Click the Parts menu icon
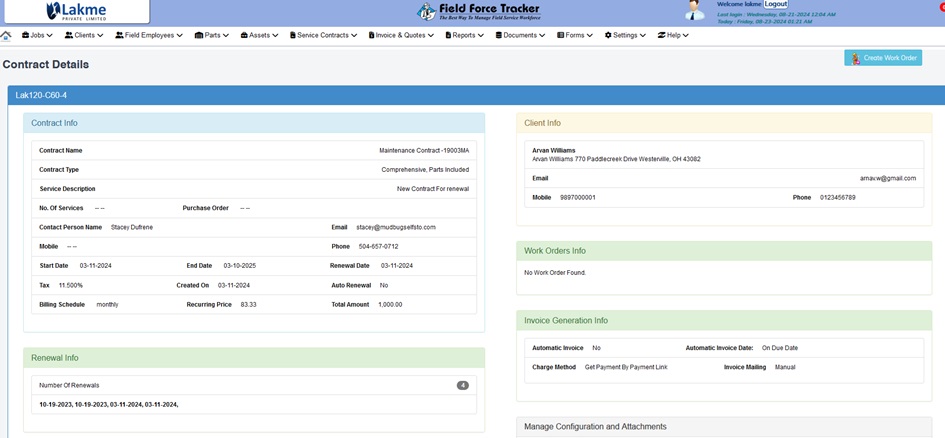This screenshot has height=438, width=945. pyautogui.click(x=199, y=36)
